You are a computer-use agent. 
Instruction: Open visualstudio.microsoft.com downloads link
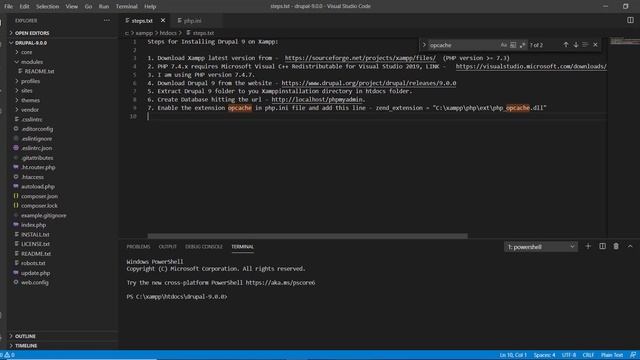pyautogui.click(x=531, y=66)
